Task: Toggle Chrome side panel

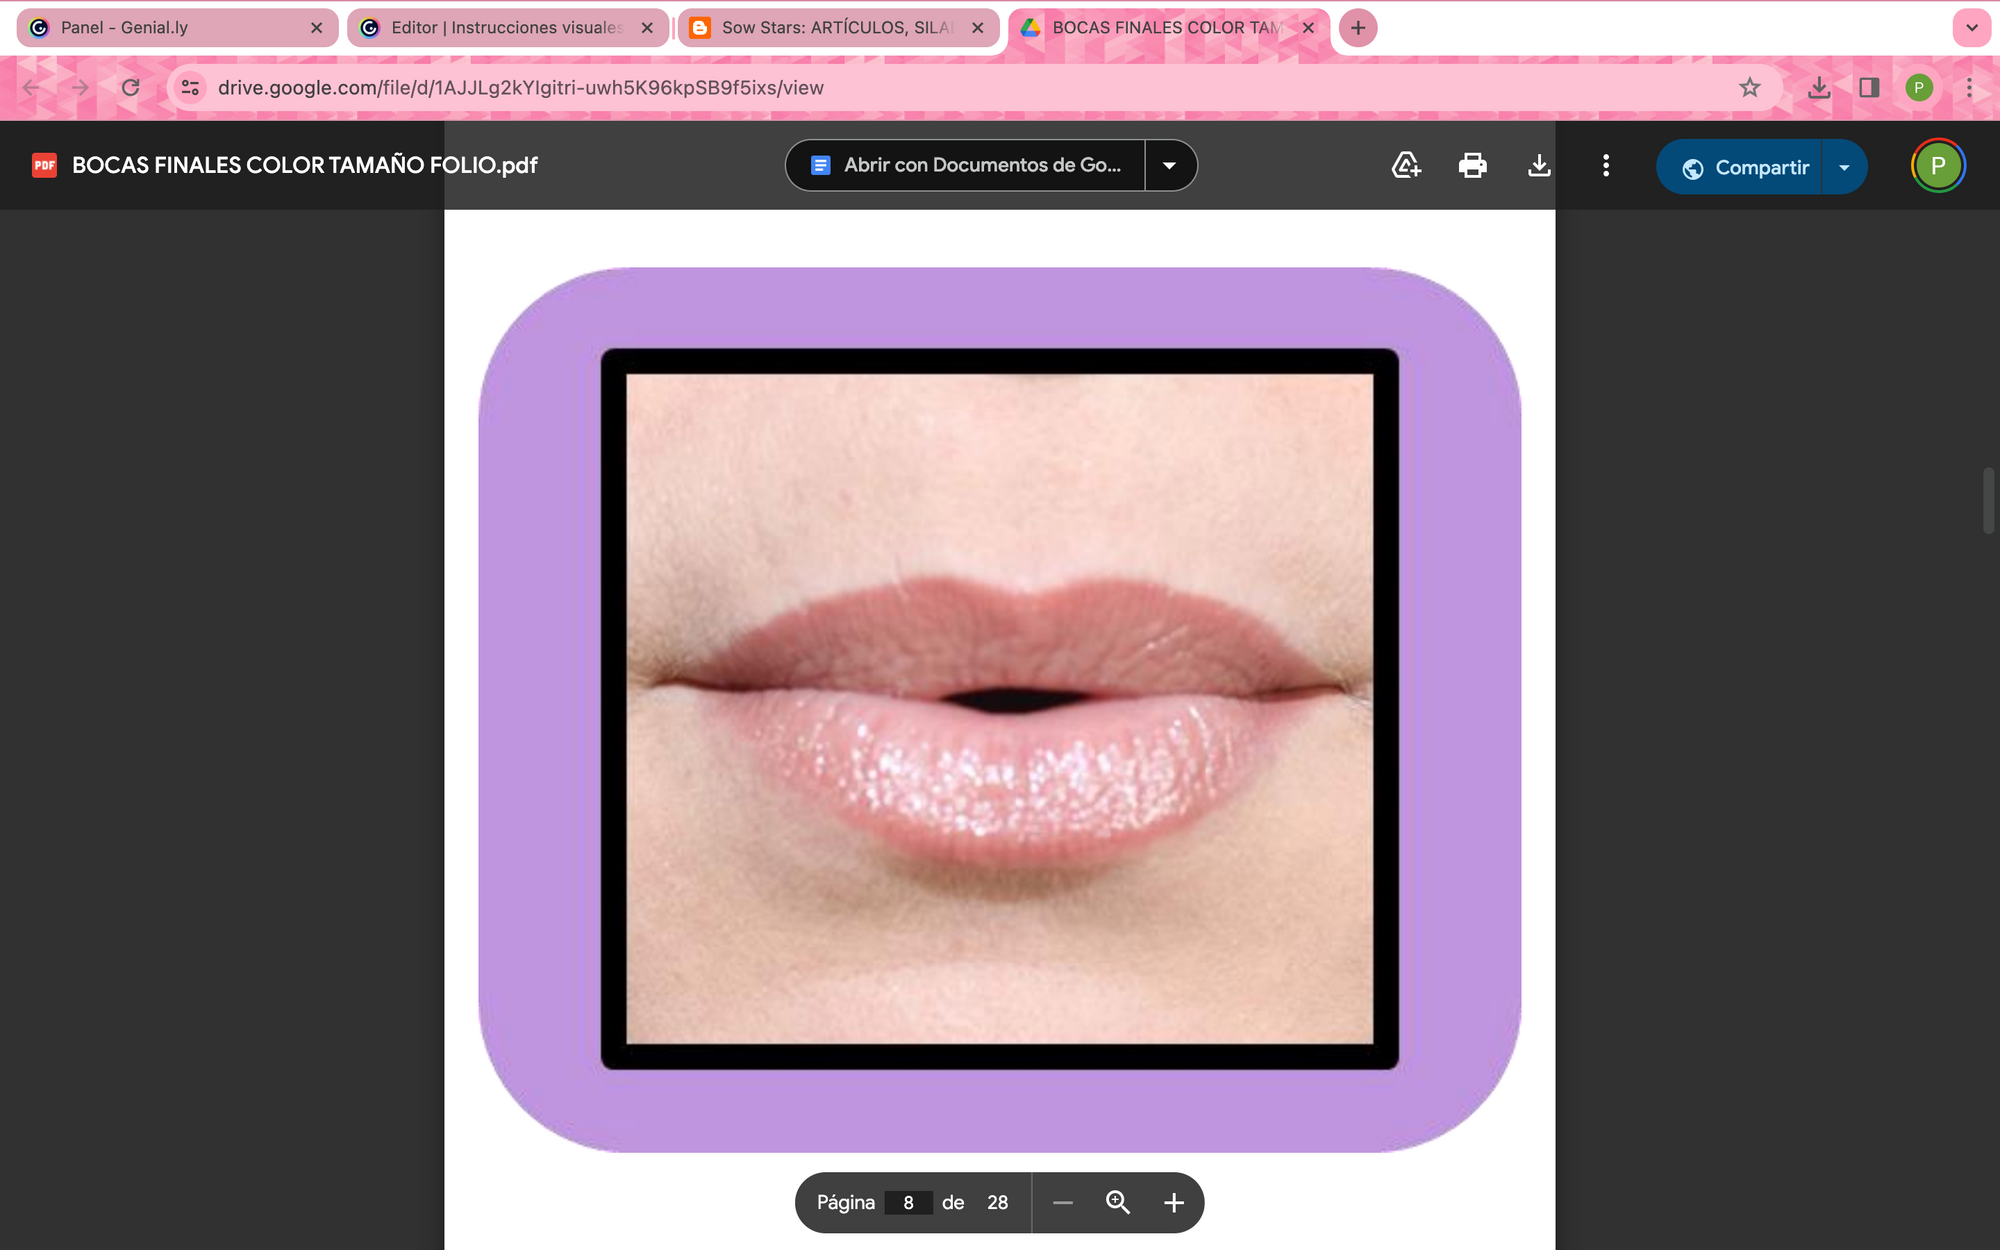Action: coord(1869,88)
